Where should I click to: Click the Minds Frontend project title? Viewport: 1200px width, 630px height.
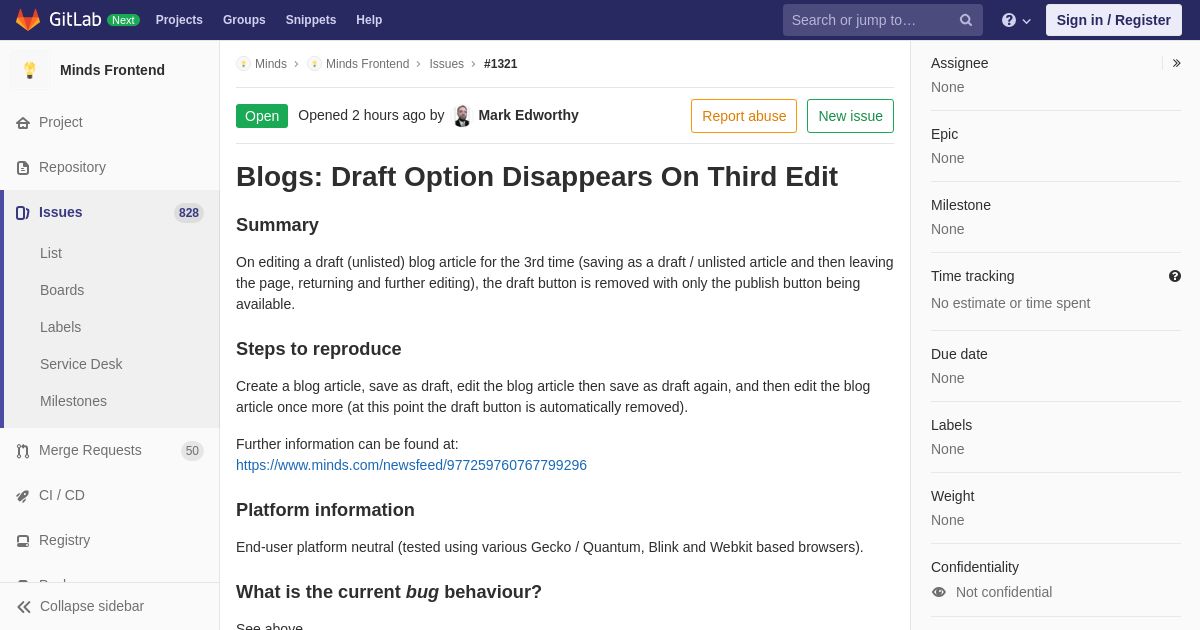click(x=112, y=70)
